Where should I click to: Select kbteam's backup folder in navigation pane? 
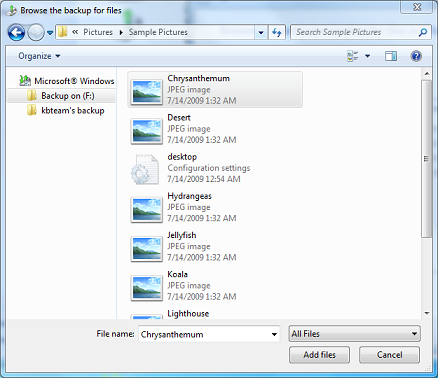[x=73, y=110]
